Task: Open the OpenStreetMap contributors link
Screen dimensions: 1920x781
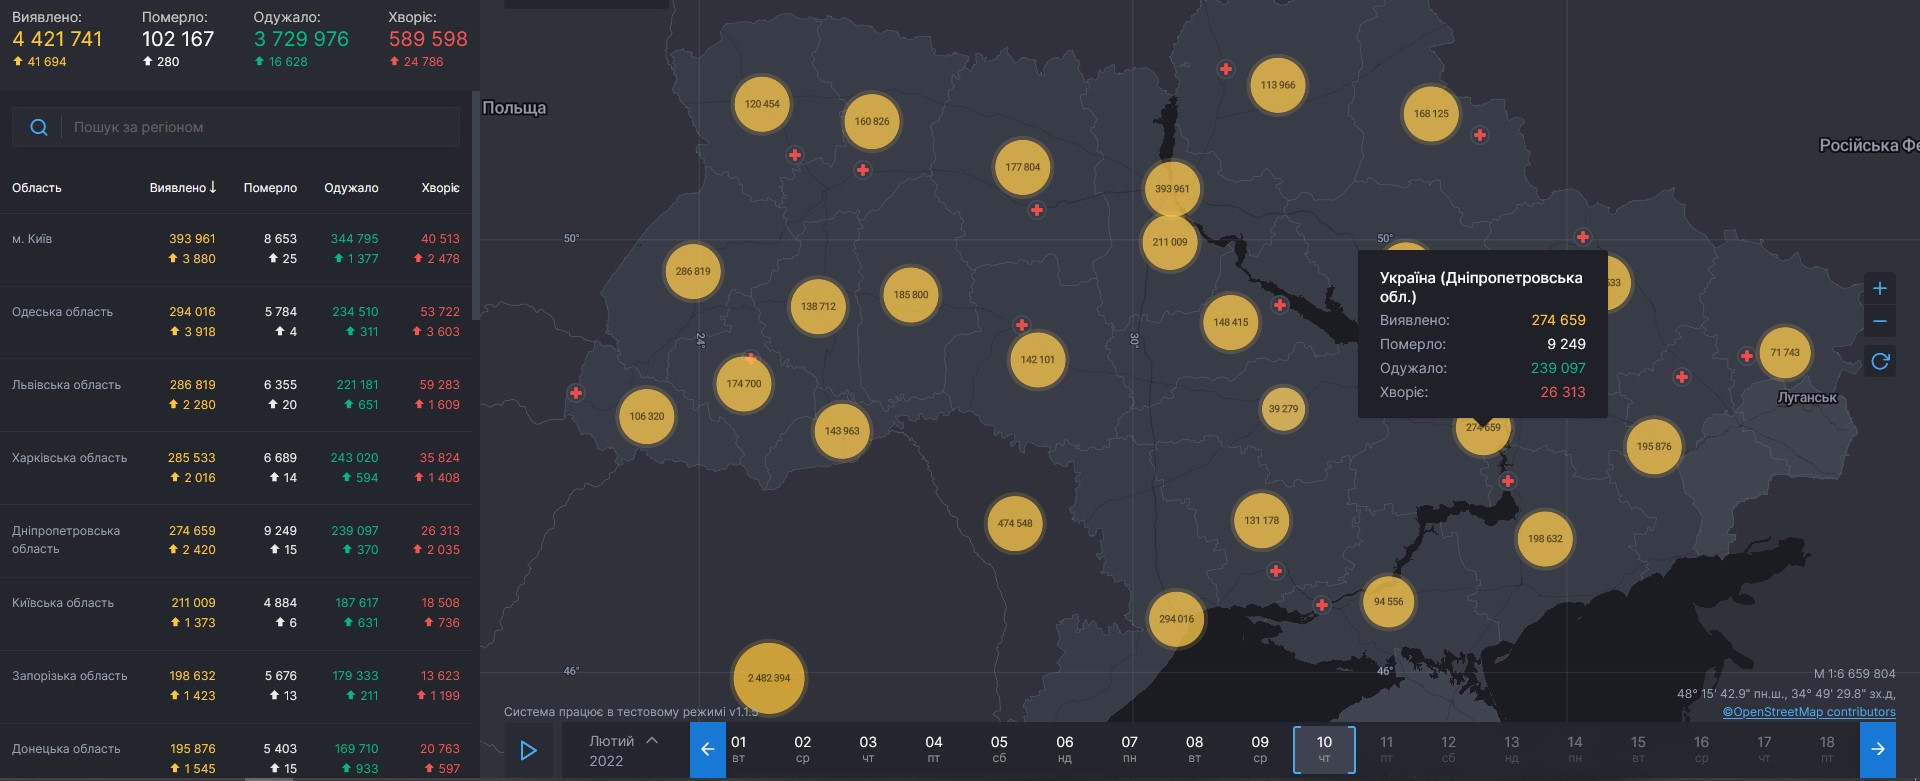Action: 1808,712
